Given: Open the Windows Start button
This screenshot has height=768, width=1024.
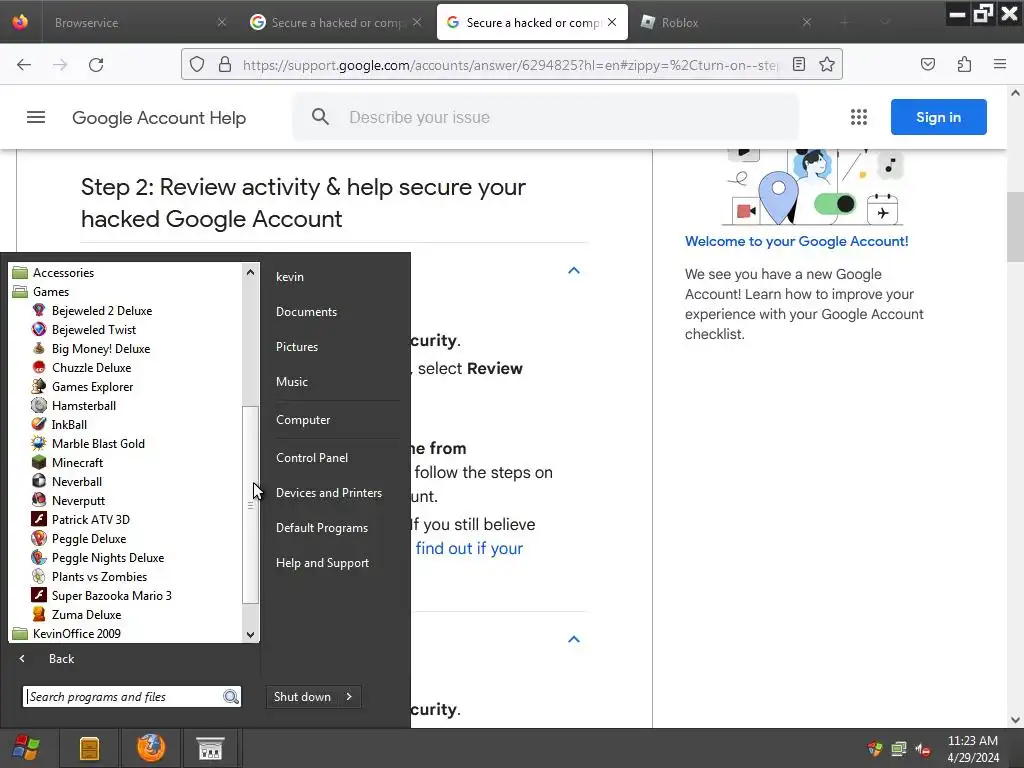Looking at the screenshot, I should (x=26, y=748).
